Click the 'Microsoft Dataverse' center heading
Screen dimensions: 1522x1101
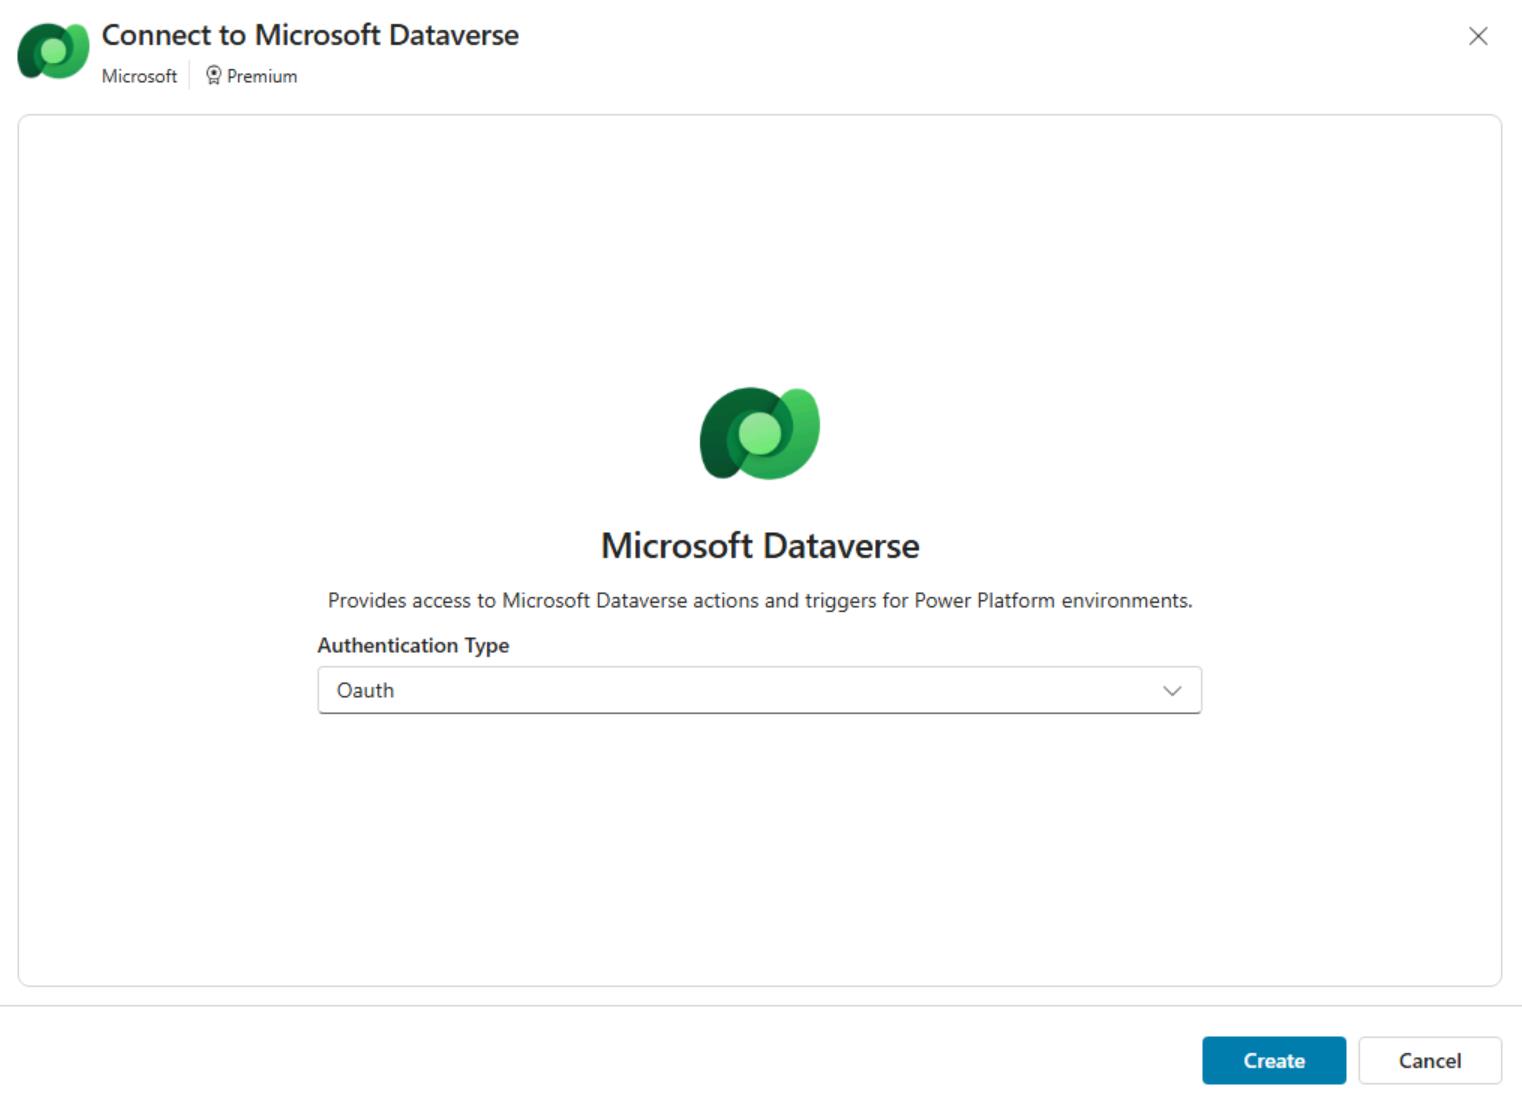(x=759, y=546)
